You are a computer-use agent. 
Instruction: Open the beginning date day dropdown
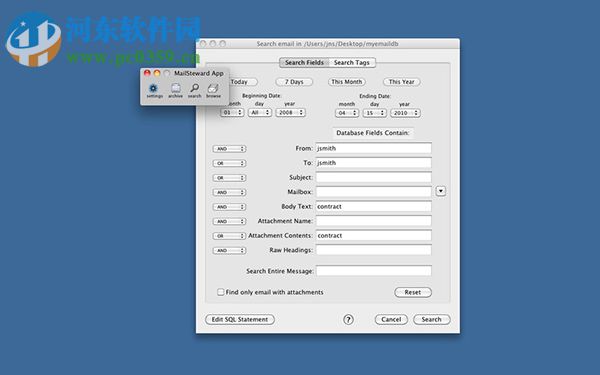pyautogui.click(x=260, y=112)
